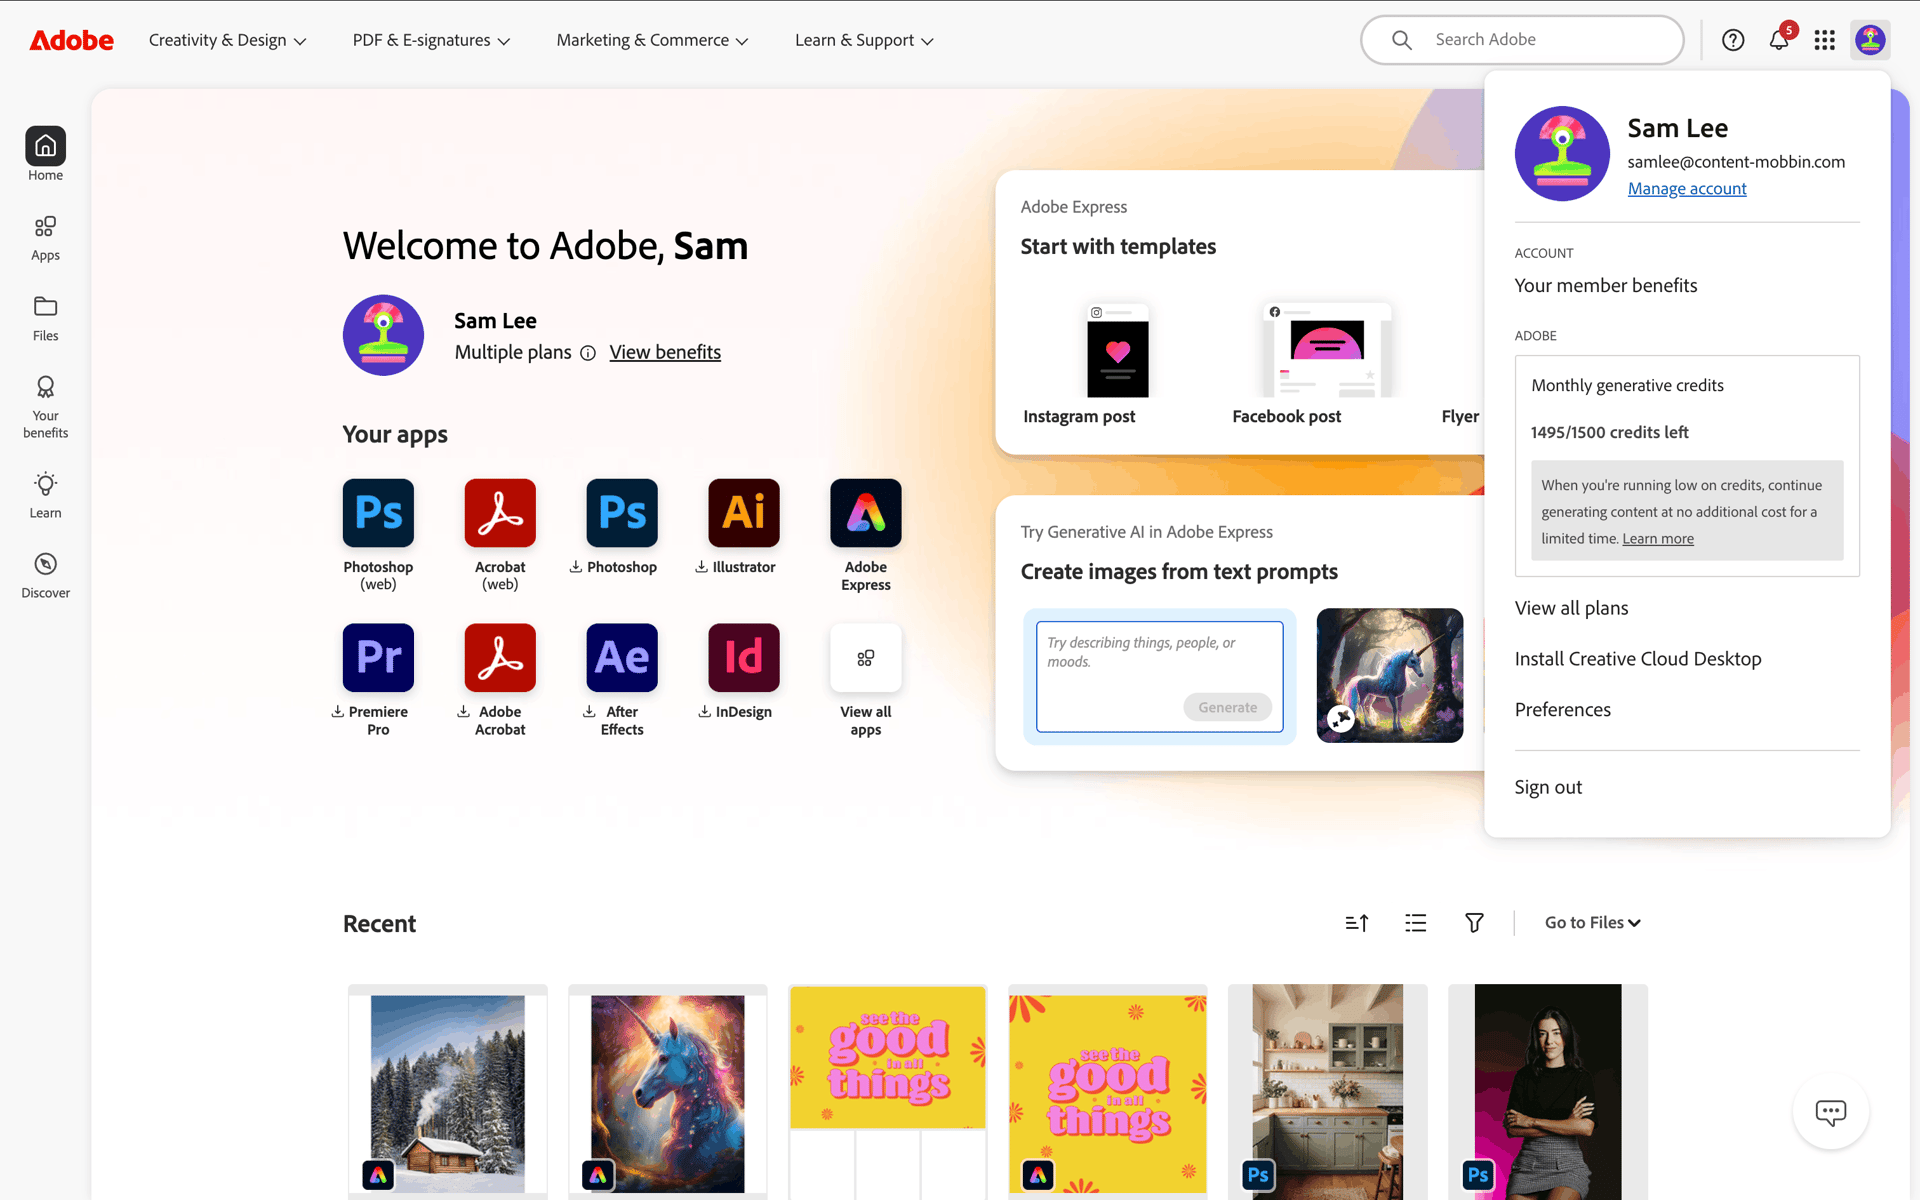Expand the Marketing & Commerce menu
Viewport: 1920px width, 1200px height.
pyautogui.click(x=653, y=40)
